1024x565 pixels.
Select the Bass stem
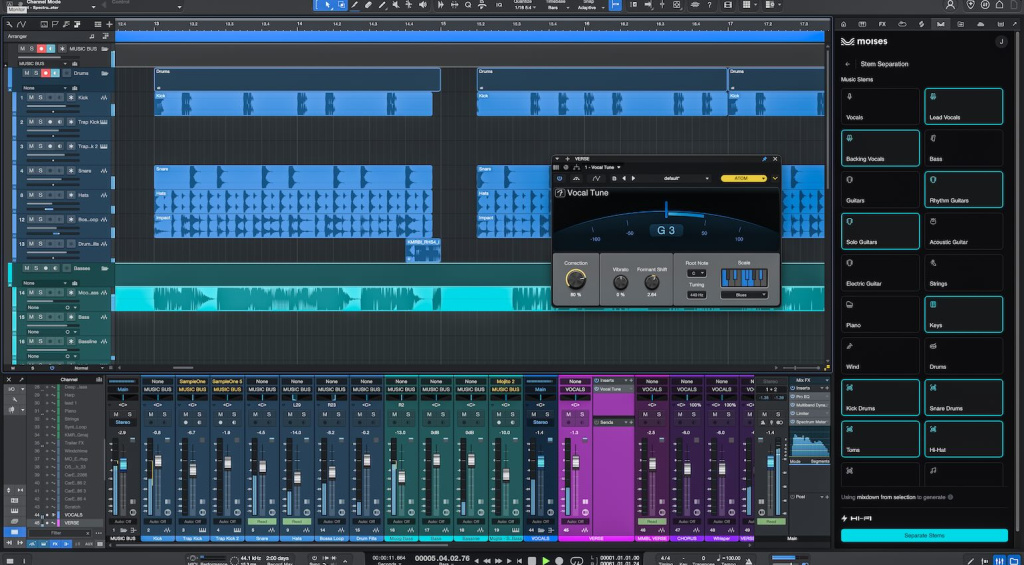pyautogui.click(x=963, y=148)
